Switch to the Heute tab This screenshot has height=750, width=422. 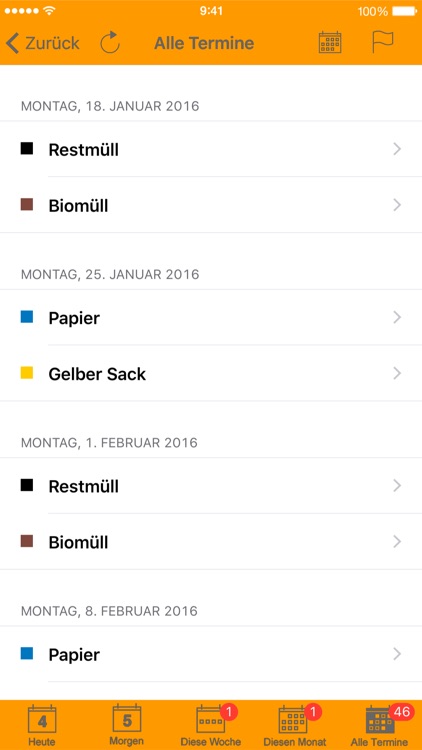click(x=42, y=725)
